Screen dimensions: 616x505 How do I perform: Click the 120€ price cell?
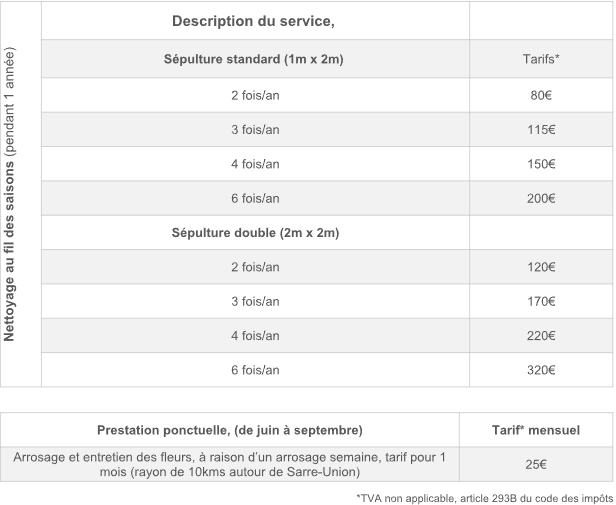541,267
